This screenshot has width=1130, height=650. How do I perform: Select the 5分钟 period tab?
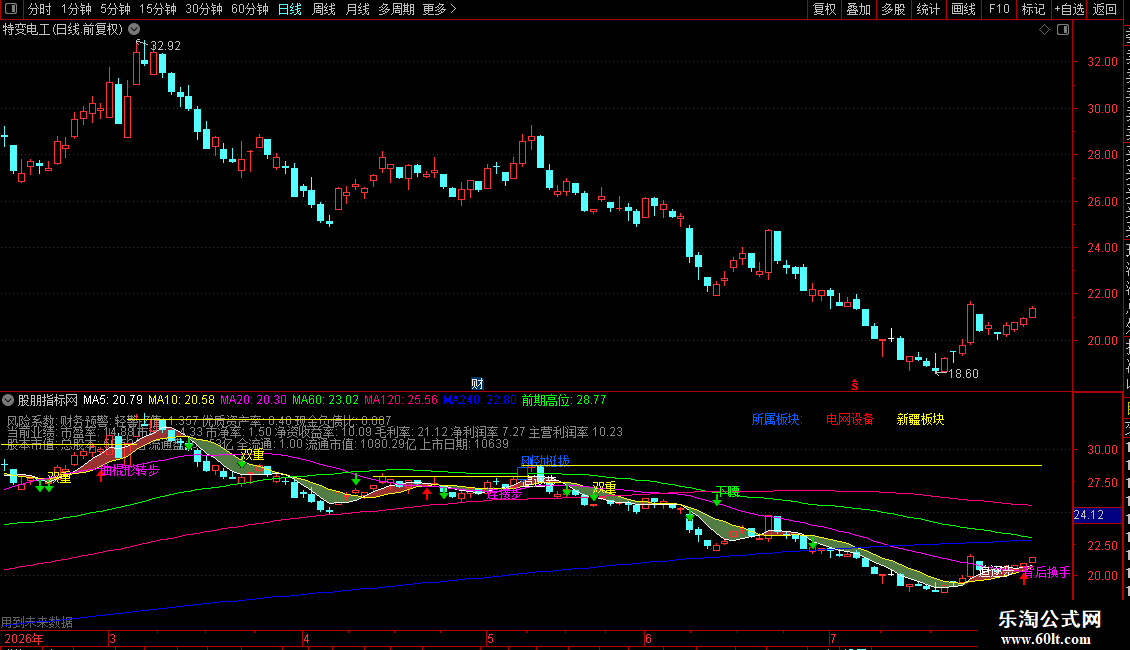pos(115,9)
